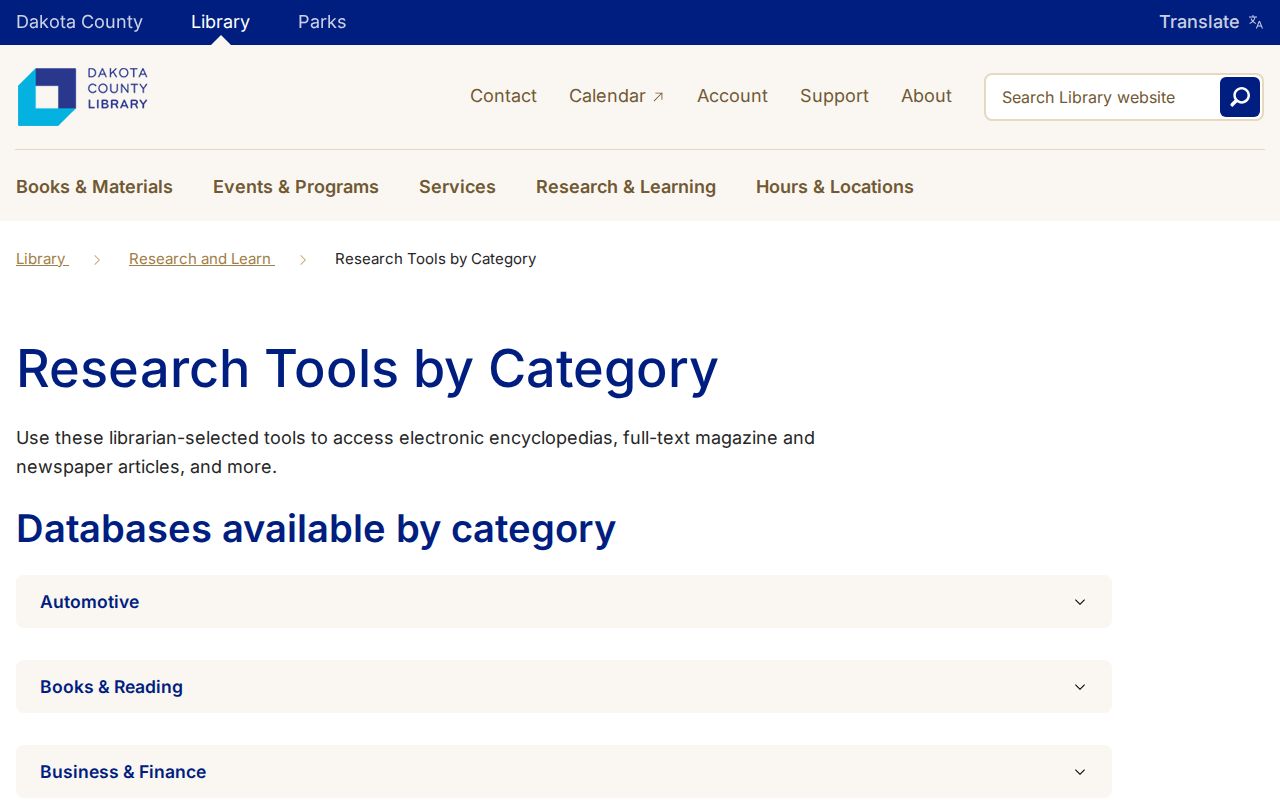Viewport: 1280px width, 800px height.
Task: Open the Support link
Action: pos(834,96)
